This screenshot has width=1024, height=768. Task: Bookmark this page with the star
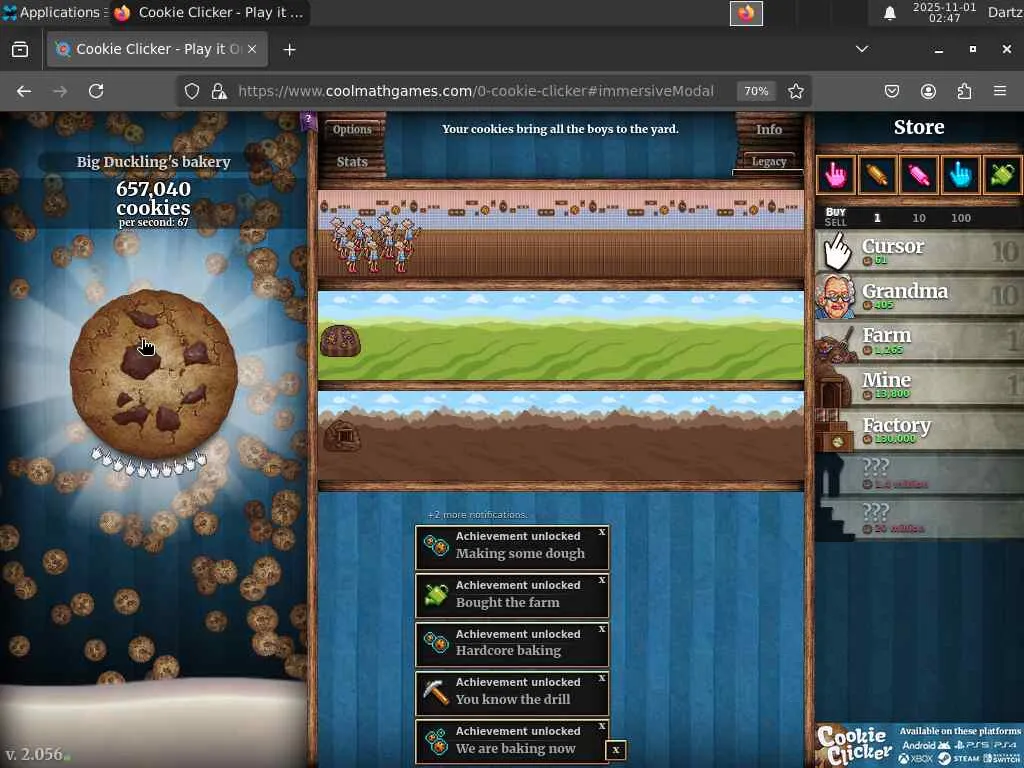(795, 91)
